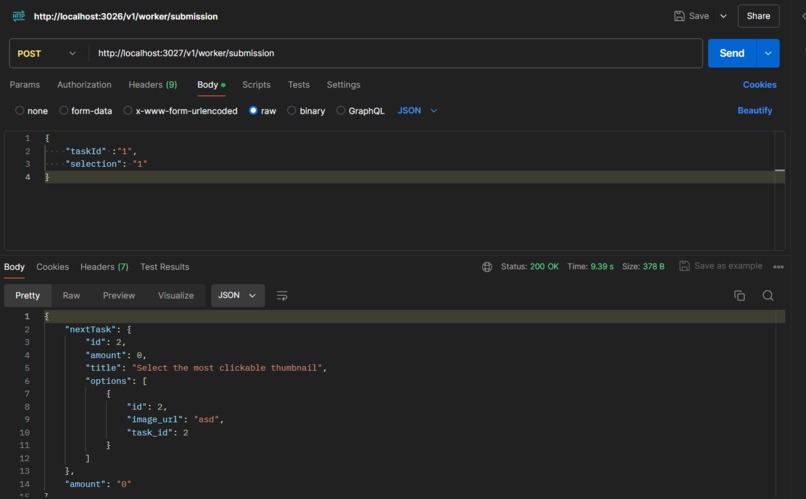Toggle the wrap lines icon
This screenshot has width=806, height=499.
pos(282,295)
